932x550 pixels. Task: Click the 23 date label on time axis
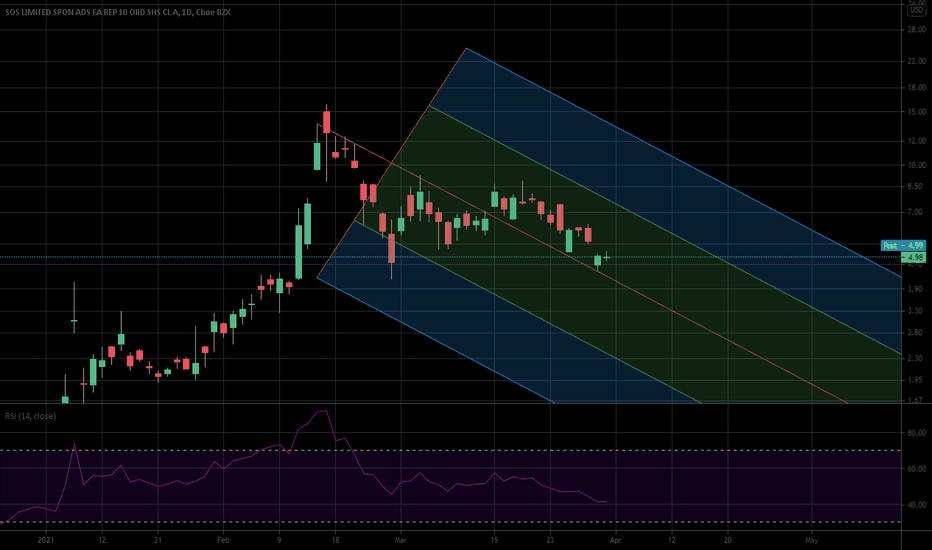click(550, 540)
